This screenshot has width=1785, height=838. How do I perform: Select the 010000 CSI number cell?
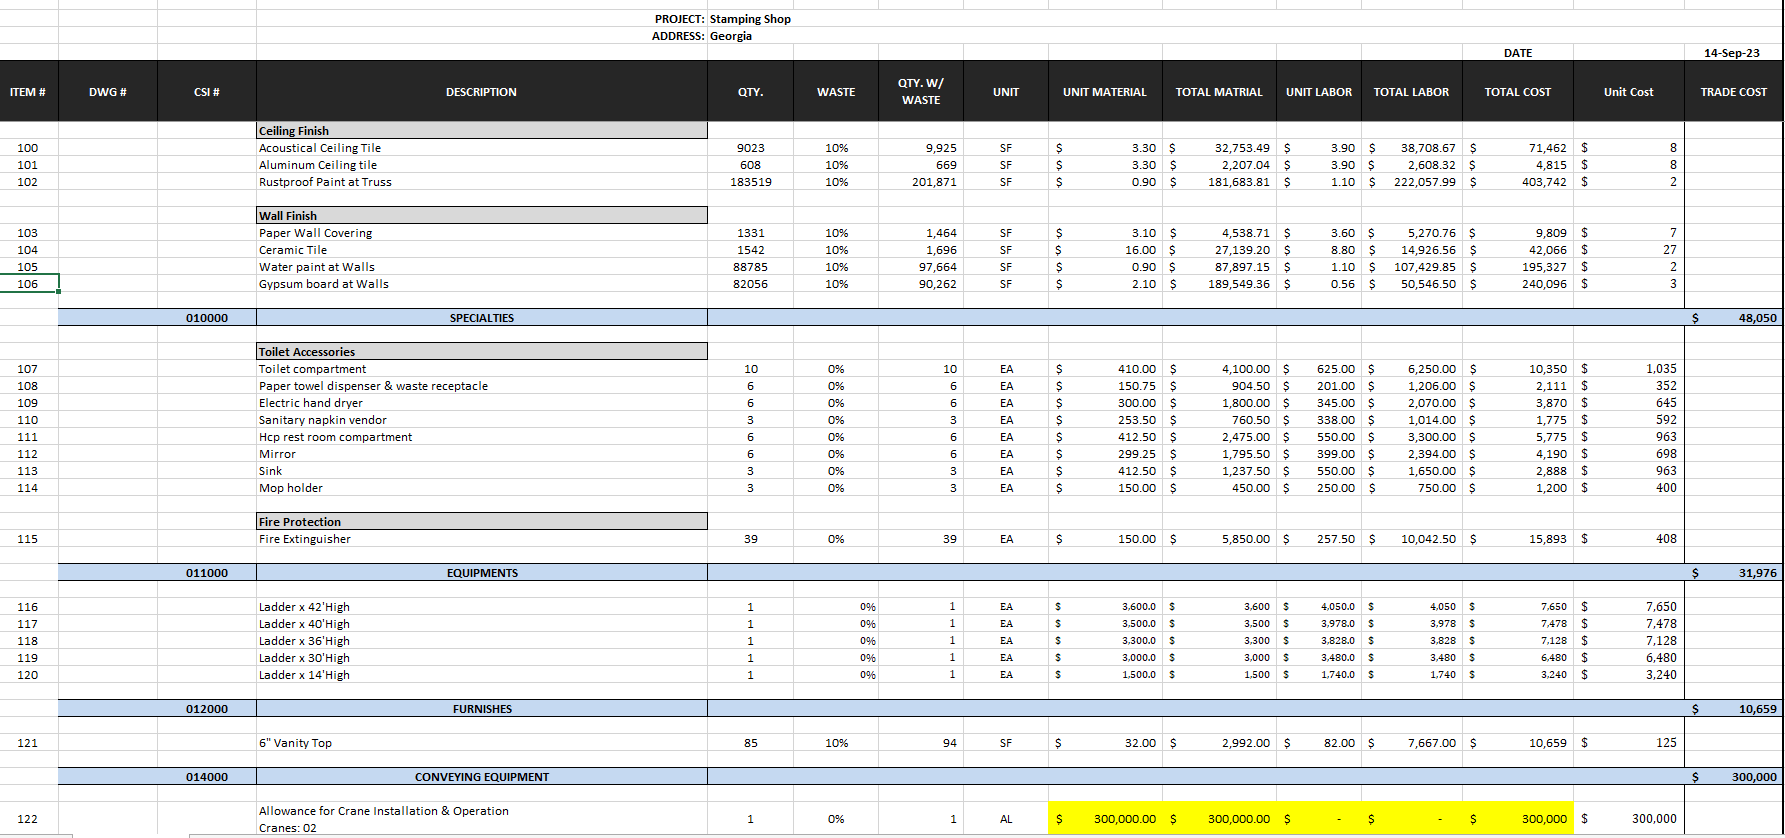(x=207, y=318)
